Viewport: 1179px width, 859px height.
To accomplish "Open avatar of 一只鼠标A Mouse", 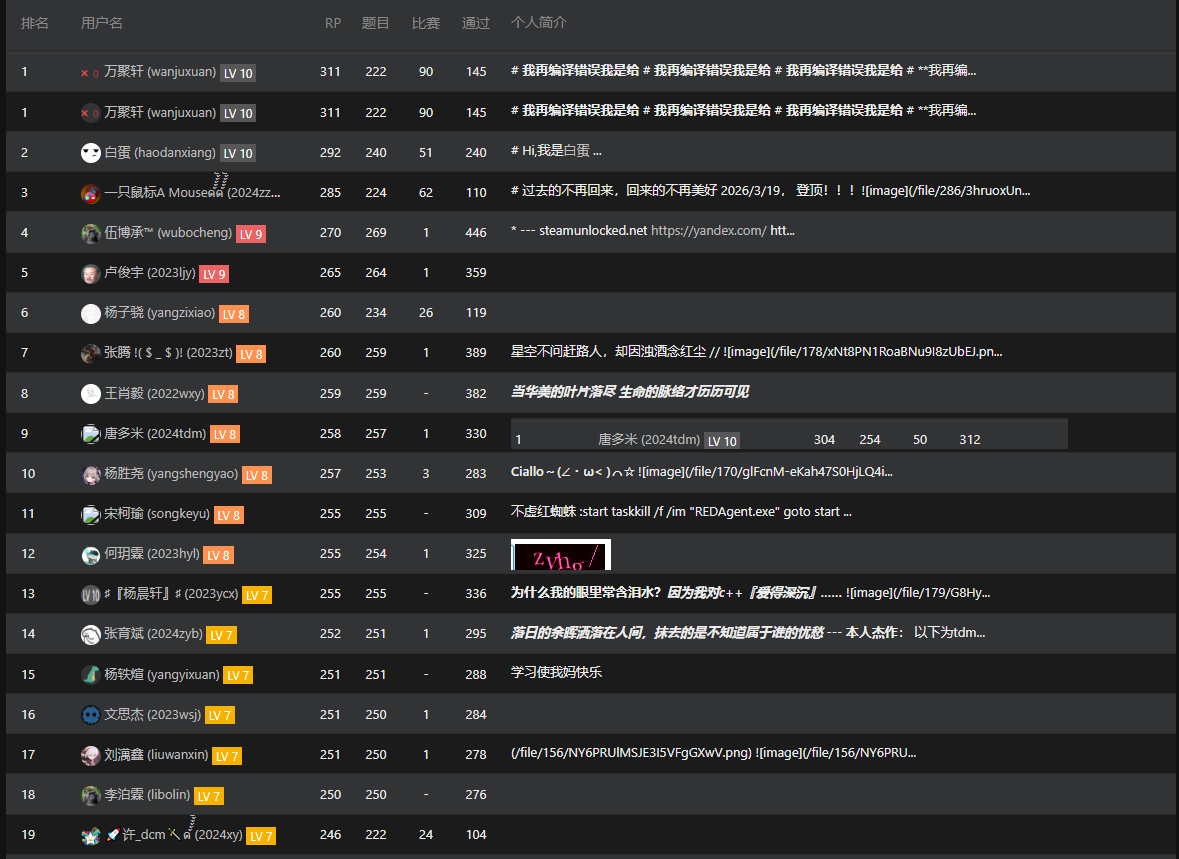I will [90, 193].
